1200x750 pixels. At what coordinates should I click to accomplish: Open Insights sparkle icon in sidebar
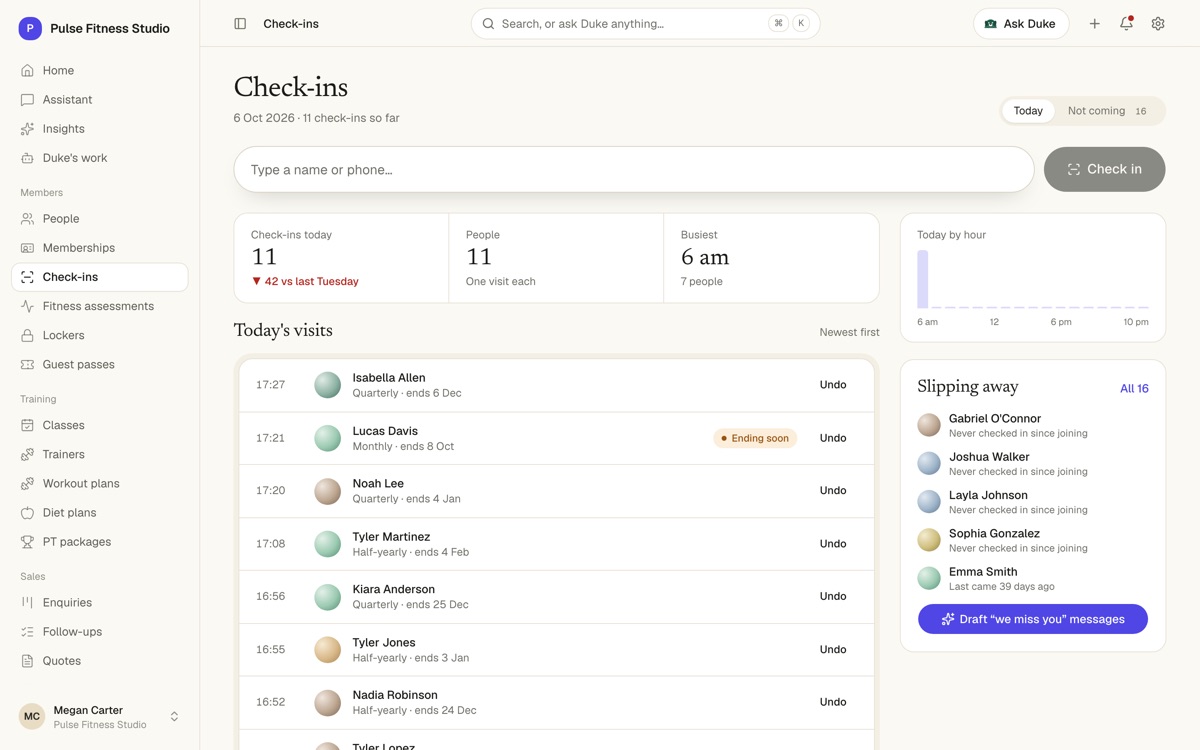[27, 129]
